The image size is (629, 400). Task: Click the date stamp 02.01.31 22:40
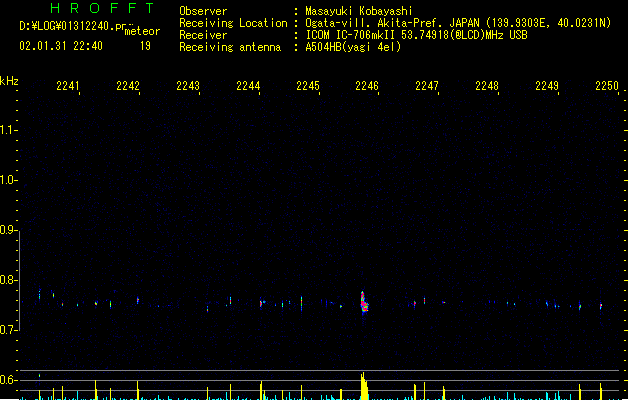tap(61, 46)
